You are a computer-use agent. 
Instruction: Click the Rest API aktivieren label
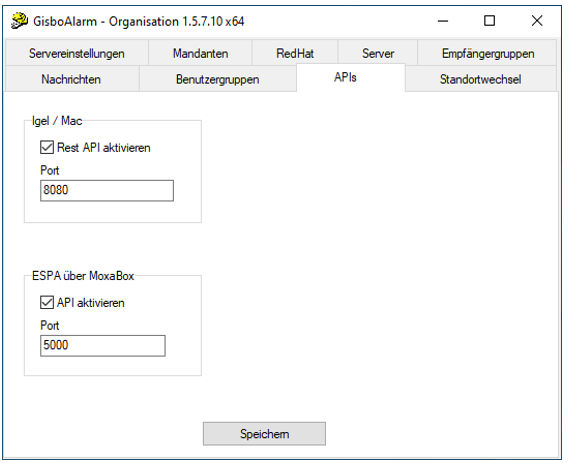pos(104,147)
